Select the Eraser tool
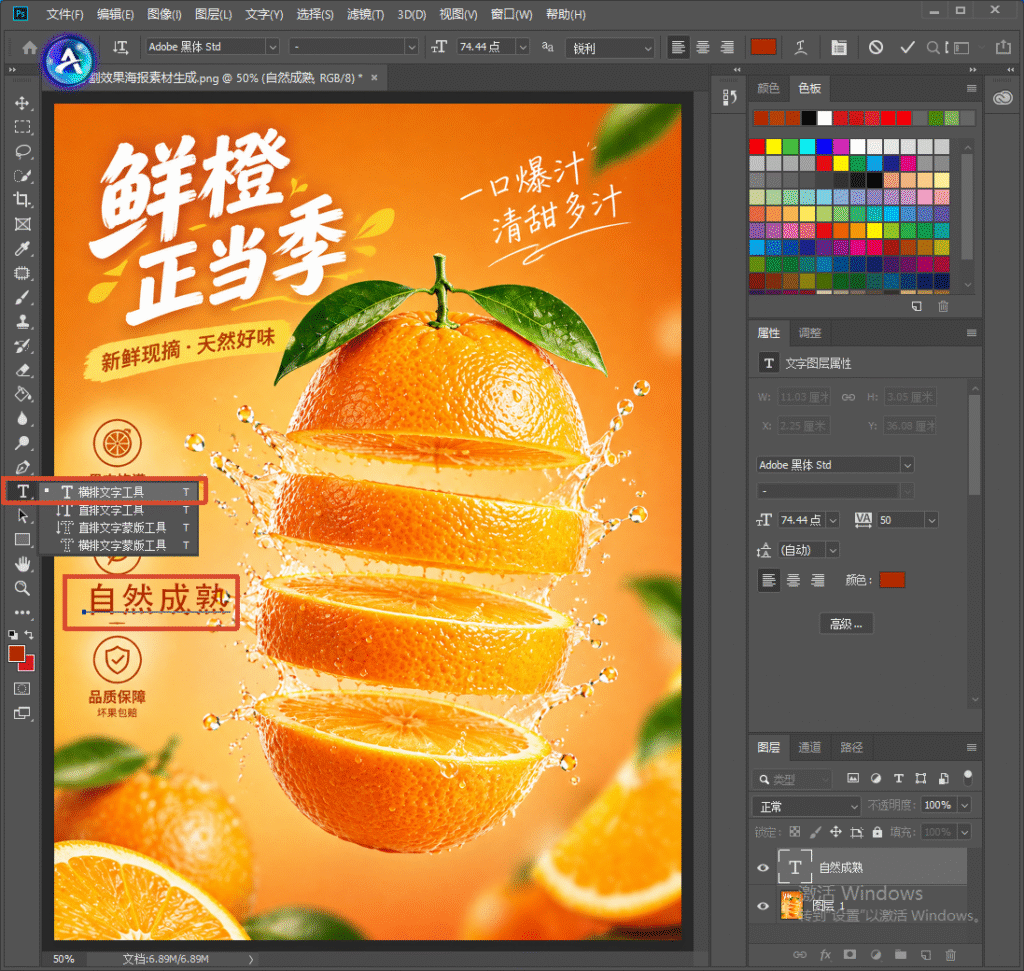1024x971 pixels. pos(22,370)
